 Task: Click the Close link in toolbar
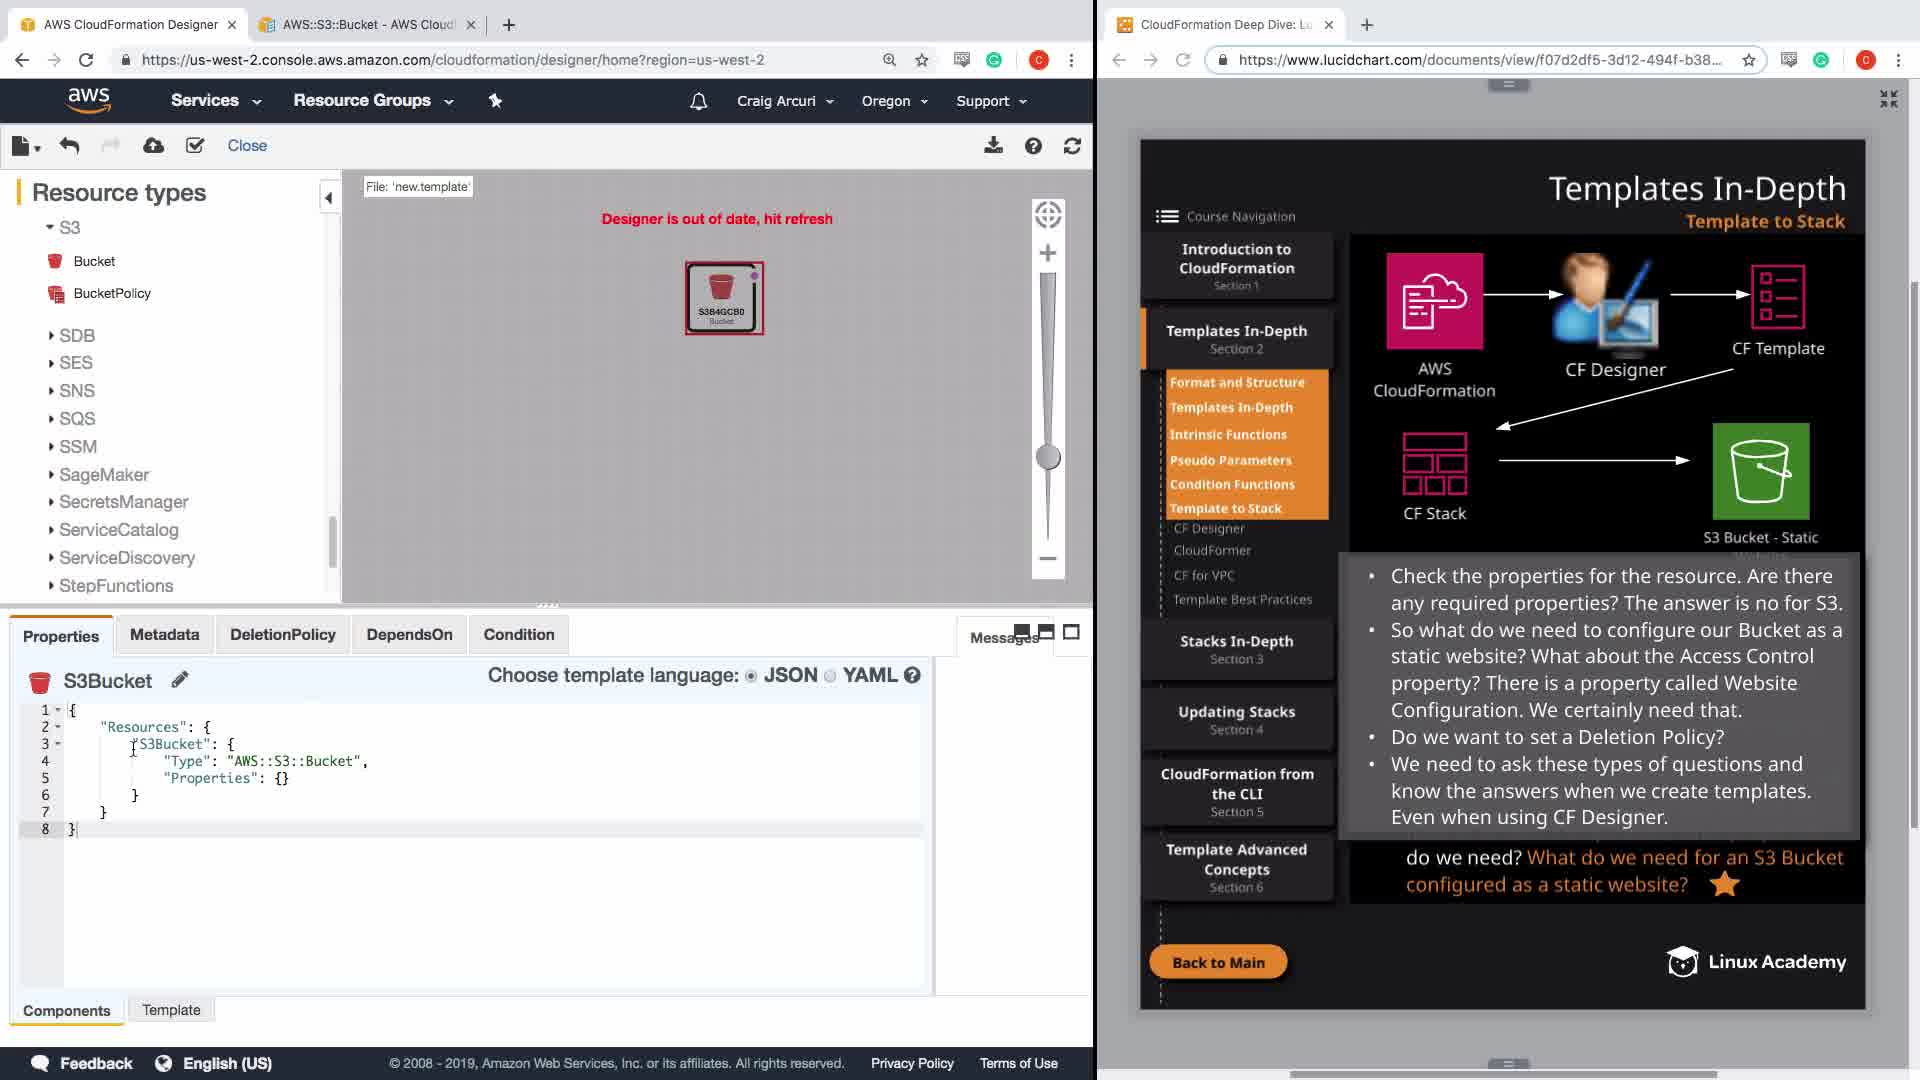click(x=247, y=146)
